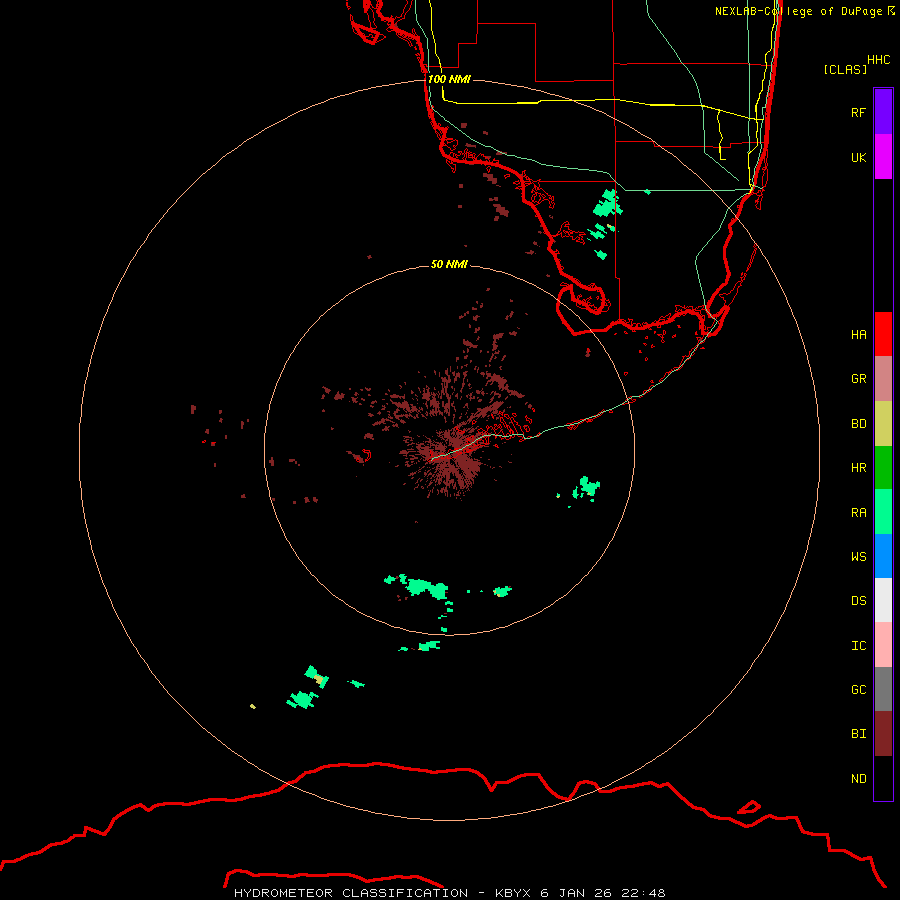Click the BD legend label
The image size is (900, 900).
(858, 424)
